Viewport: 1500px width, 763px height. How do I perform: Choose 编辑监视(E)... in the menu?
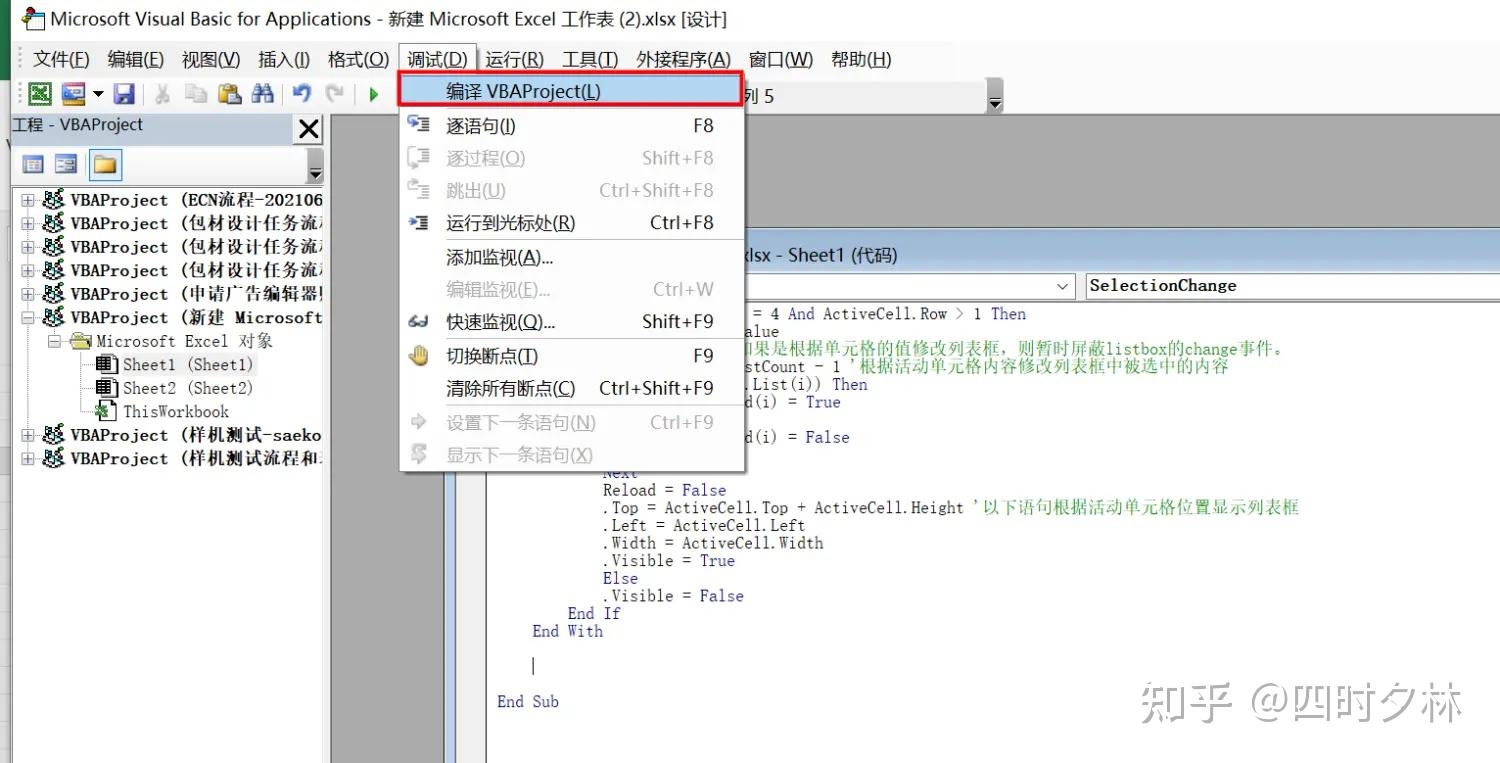(571, 289)
